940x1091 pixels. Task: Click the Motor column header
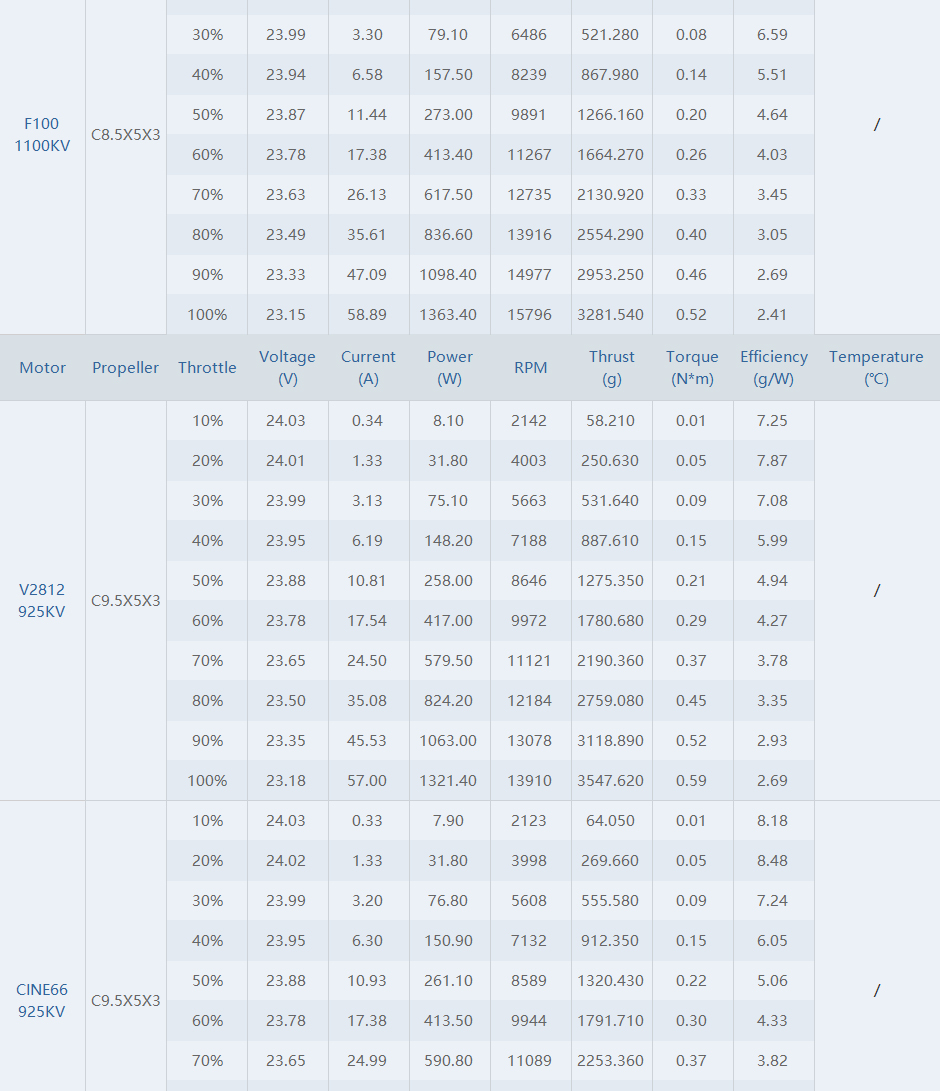[42, 368]
